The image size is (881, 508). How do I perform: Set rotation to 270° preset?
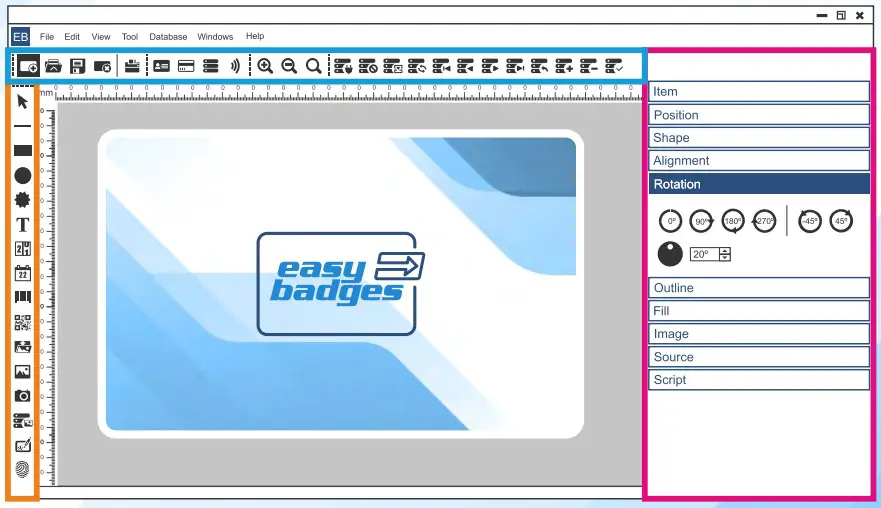(764, 221)
